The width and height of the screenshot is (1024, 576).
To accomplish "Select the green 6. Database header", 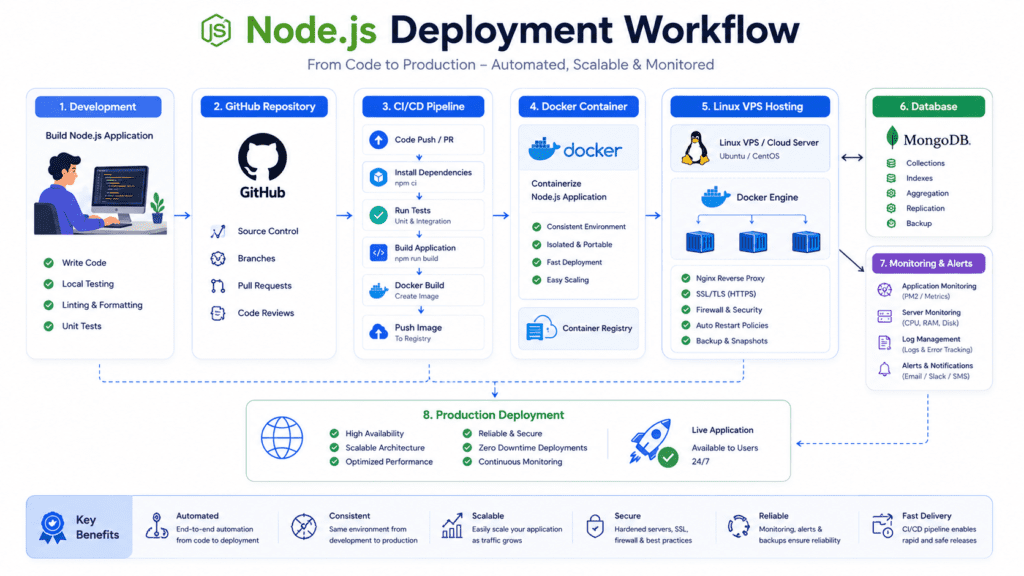I will (928, 106).
